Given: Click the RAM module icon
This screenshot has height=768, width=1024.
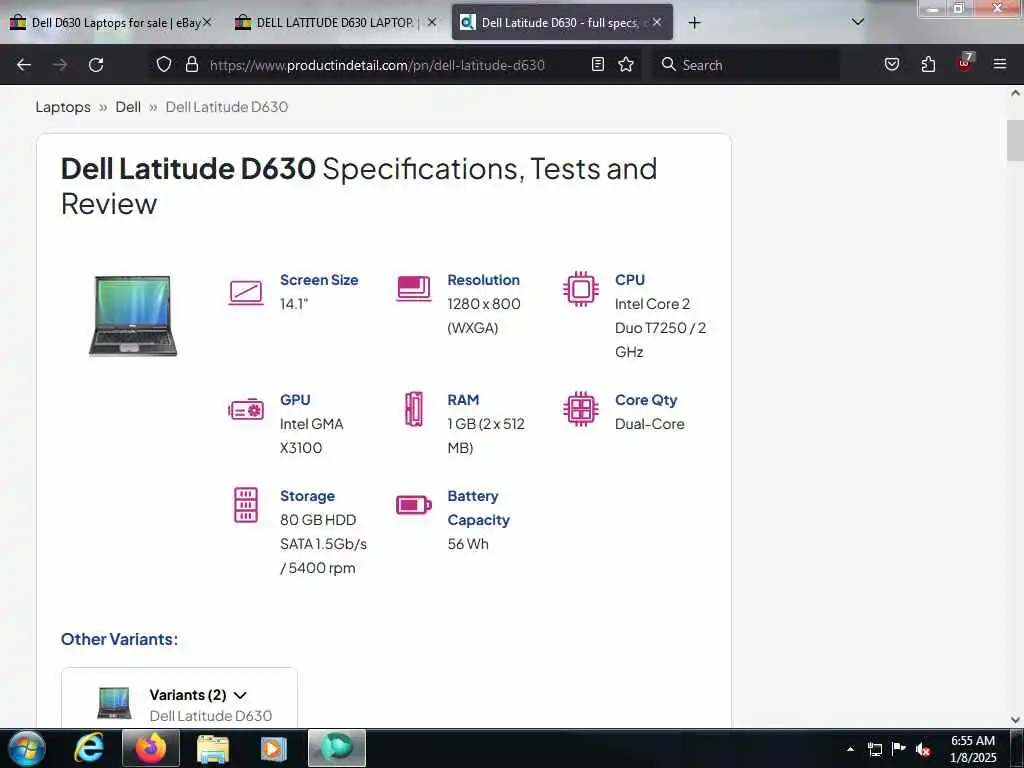Looking at the screenshot, I should (x=414, y=409).
